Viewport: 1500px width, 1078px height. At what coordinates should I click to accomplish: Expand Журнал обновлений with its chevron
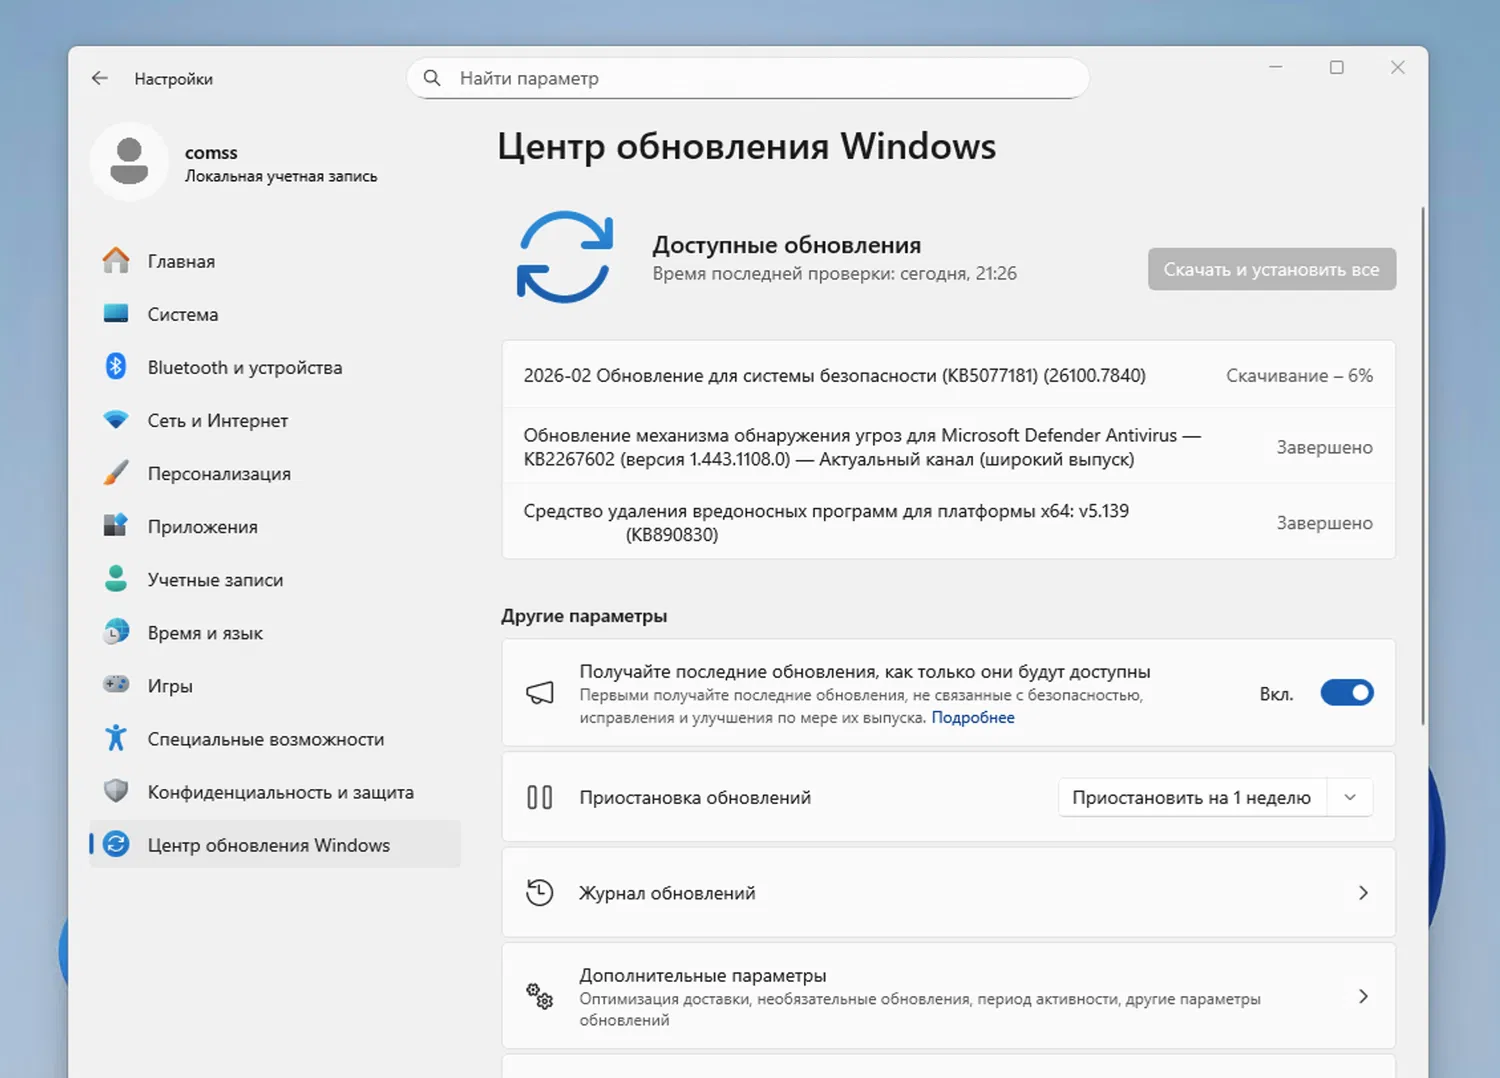pyautogui.click(x=1363, y=893)
